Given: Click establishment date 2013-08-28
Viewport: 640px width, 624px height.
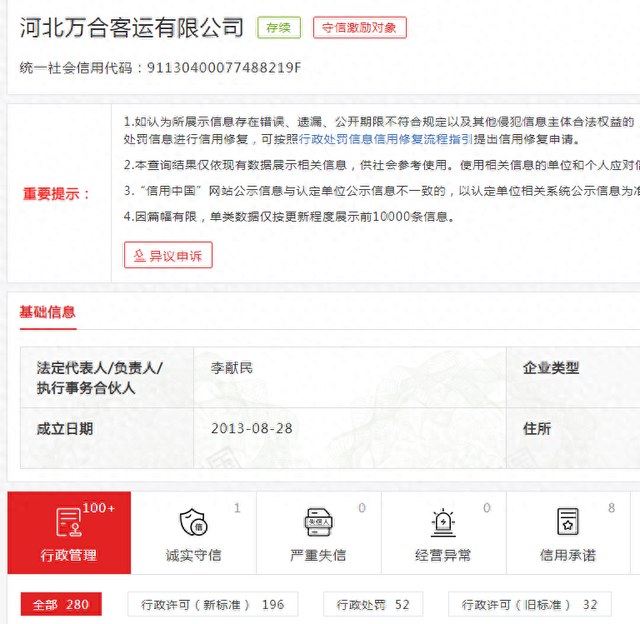Looking at the screenshot, I should tap(251, 429).
